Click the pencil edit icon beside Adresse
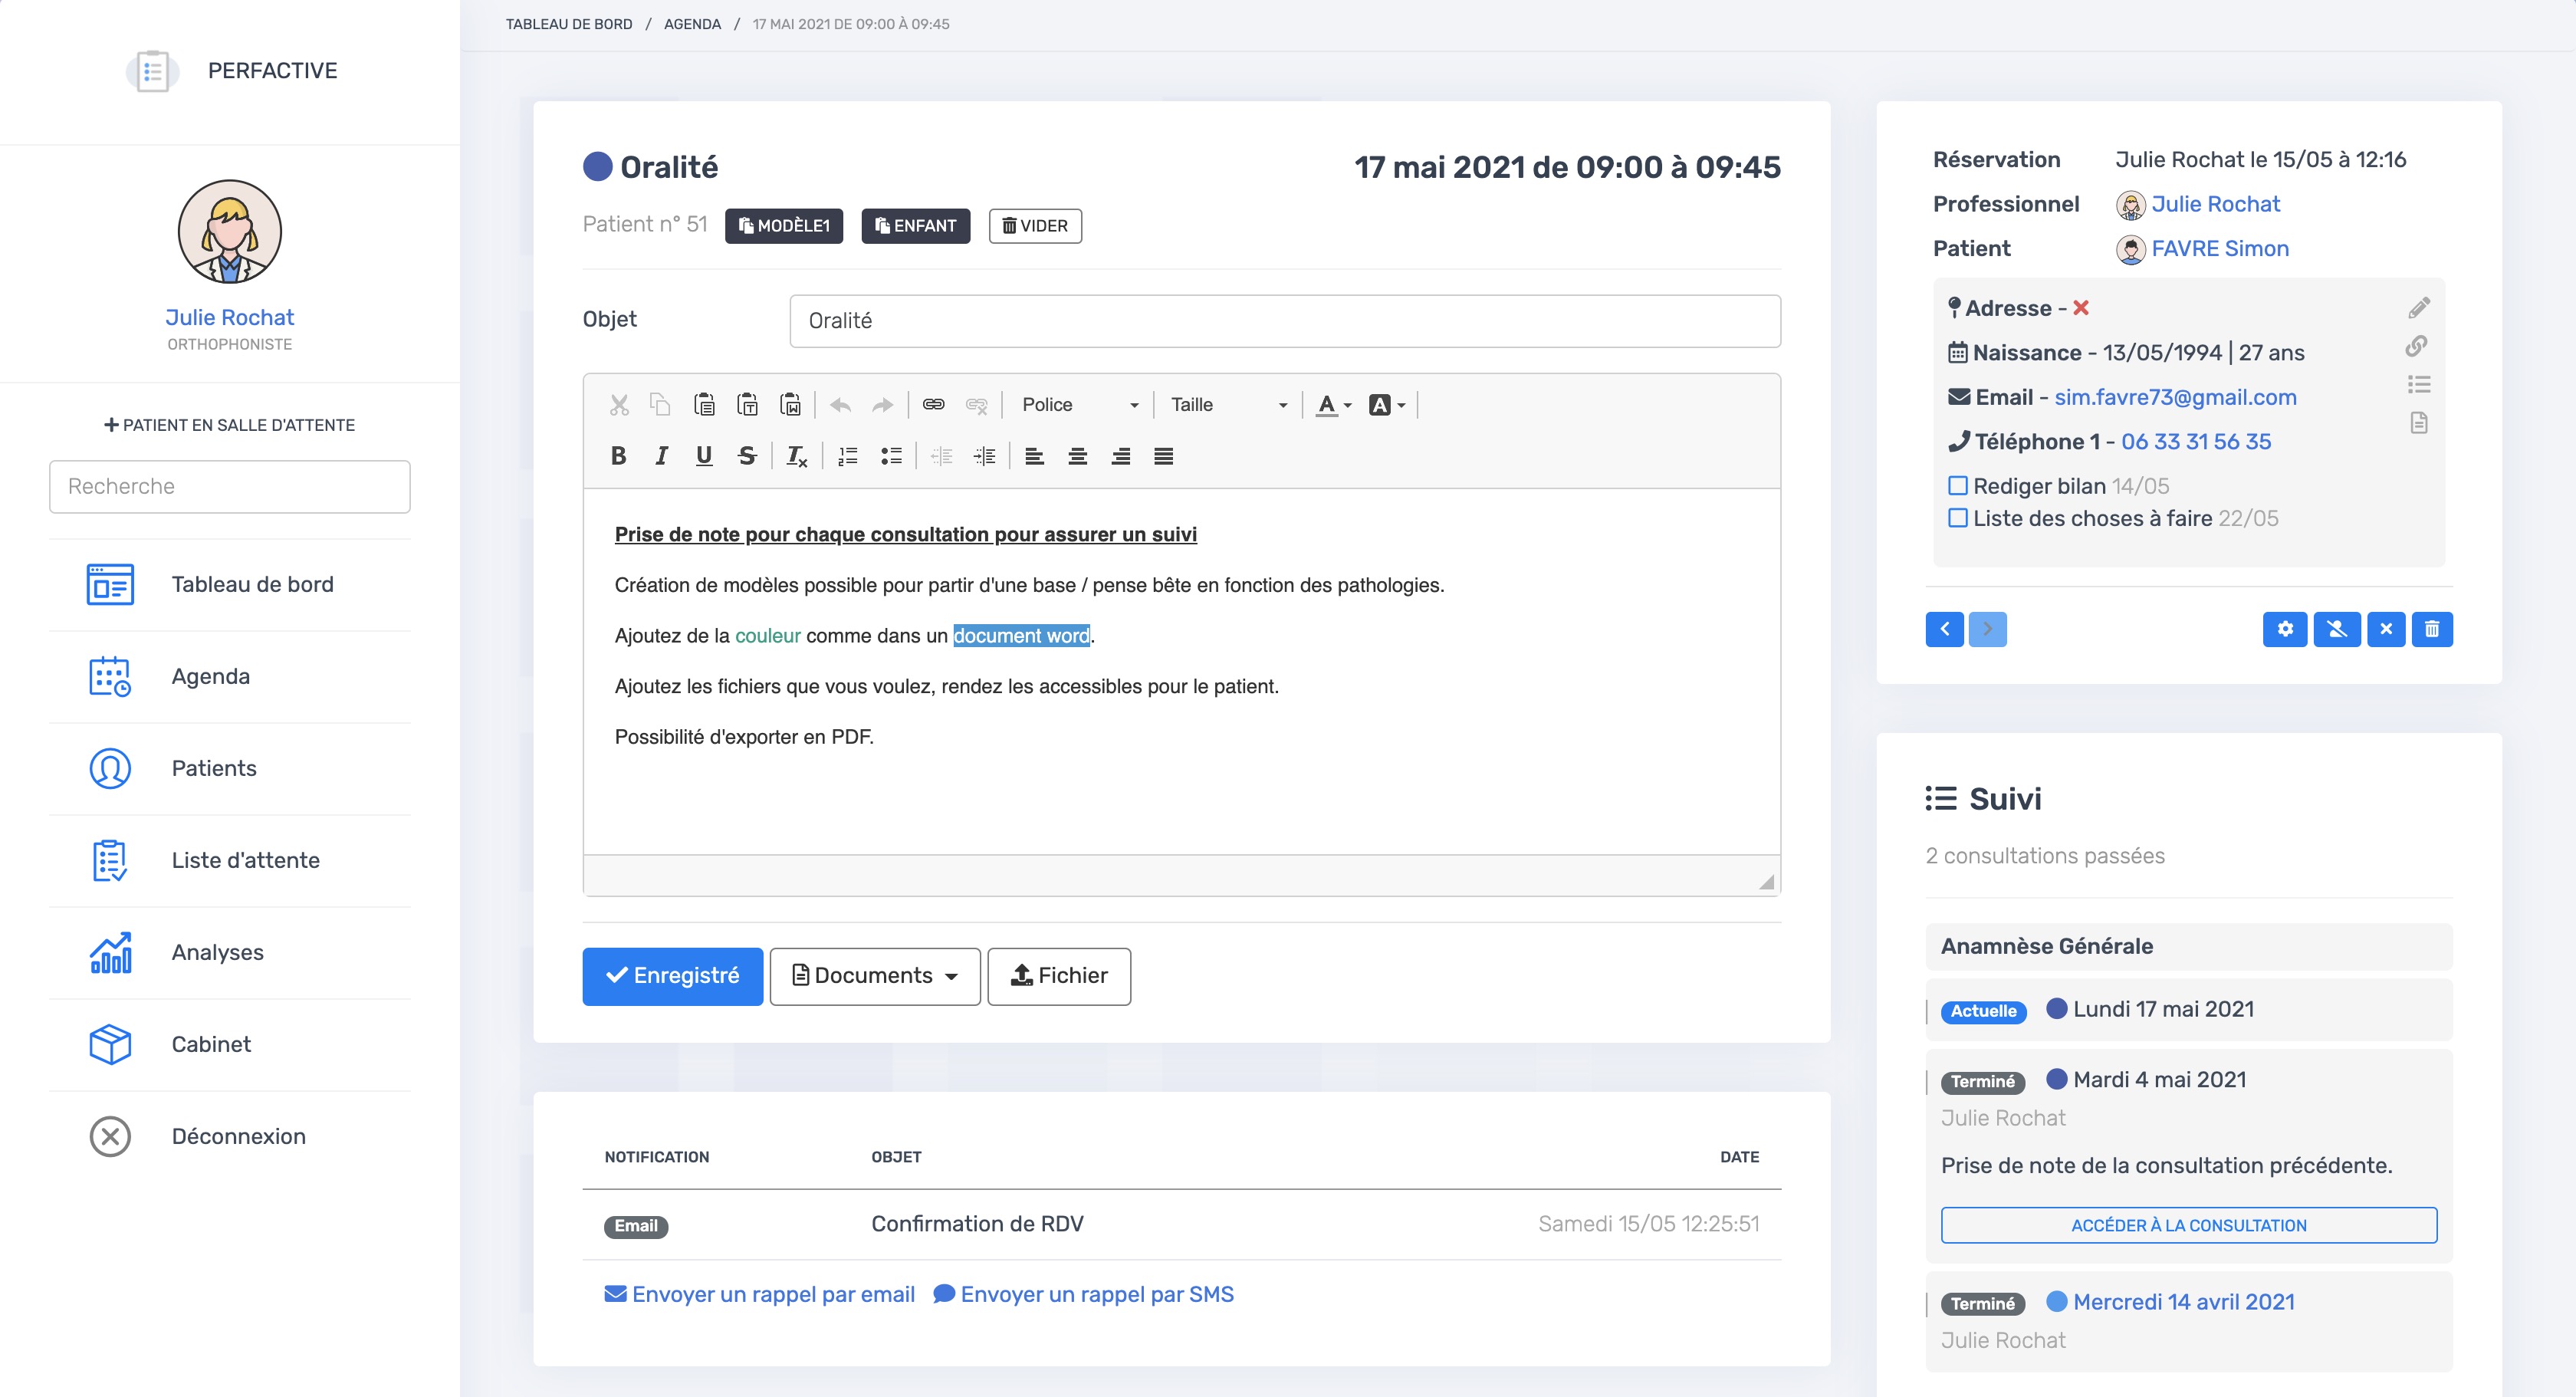 click(x=2418, y=308)
